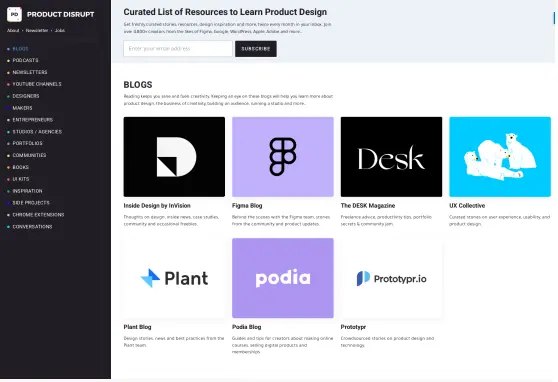This screenshot has height=382, width=558.
Task: Click the UX Collective title link
Action: pos(467,206)
